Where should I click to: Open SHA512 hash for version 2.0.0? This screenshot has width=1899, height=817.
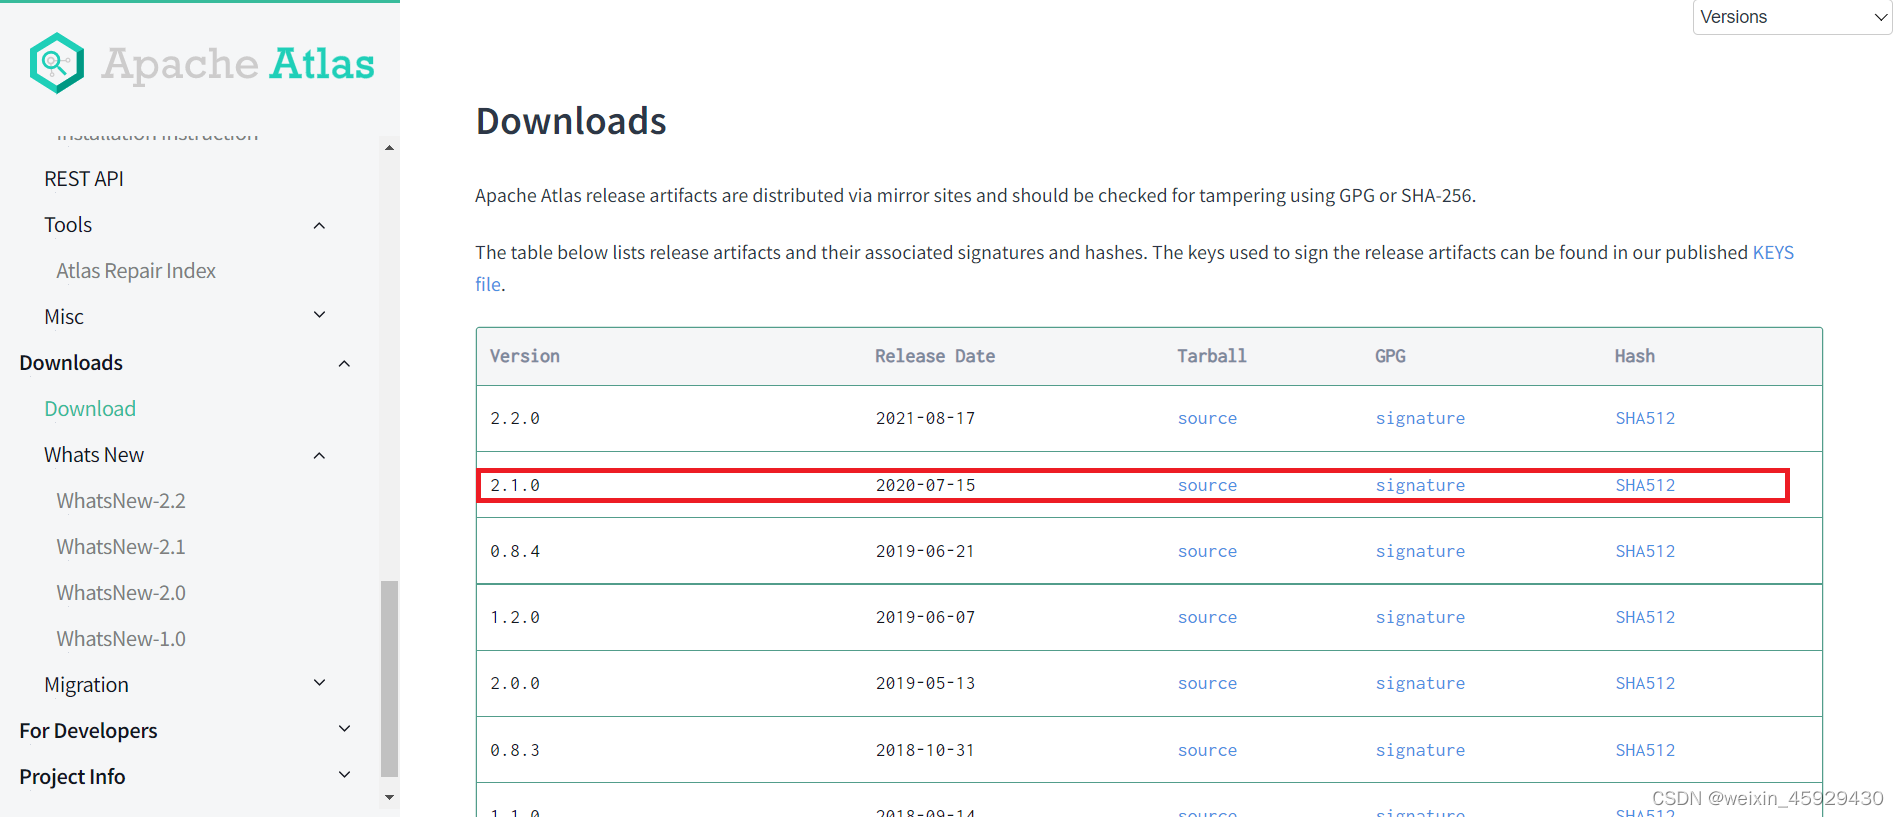pos(1645,683)
